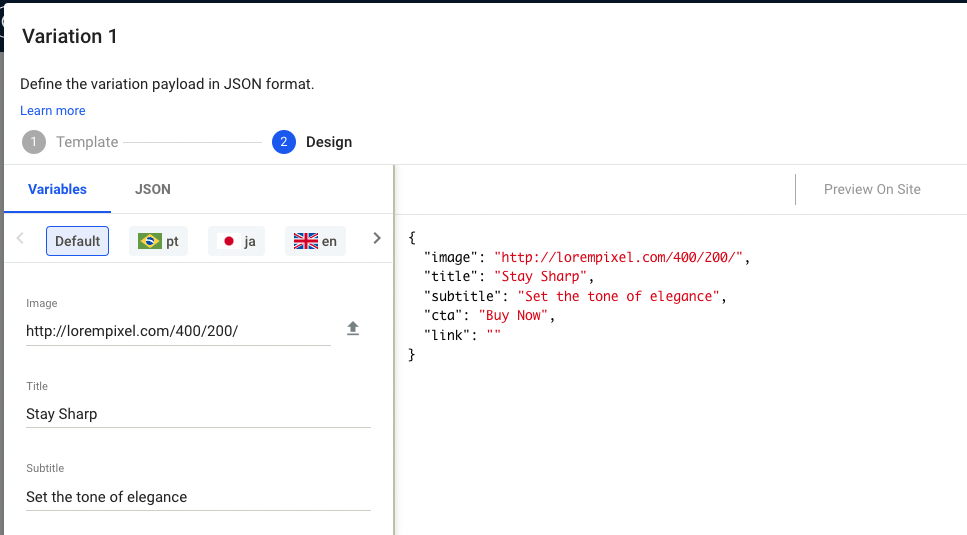Click into the Title field with Stay Sharp

pyautogui.click(x=198, y=414)
